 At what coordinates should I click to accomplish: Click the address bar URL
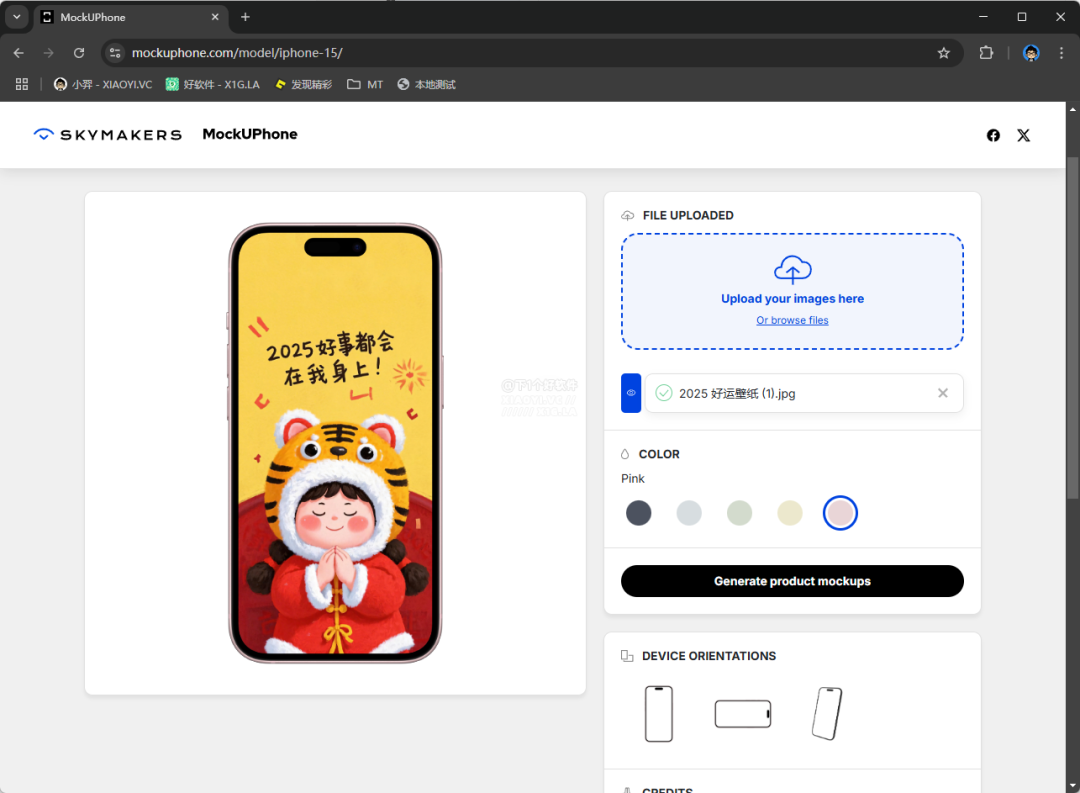click(237, 53)
